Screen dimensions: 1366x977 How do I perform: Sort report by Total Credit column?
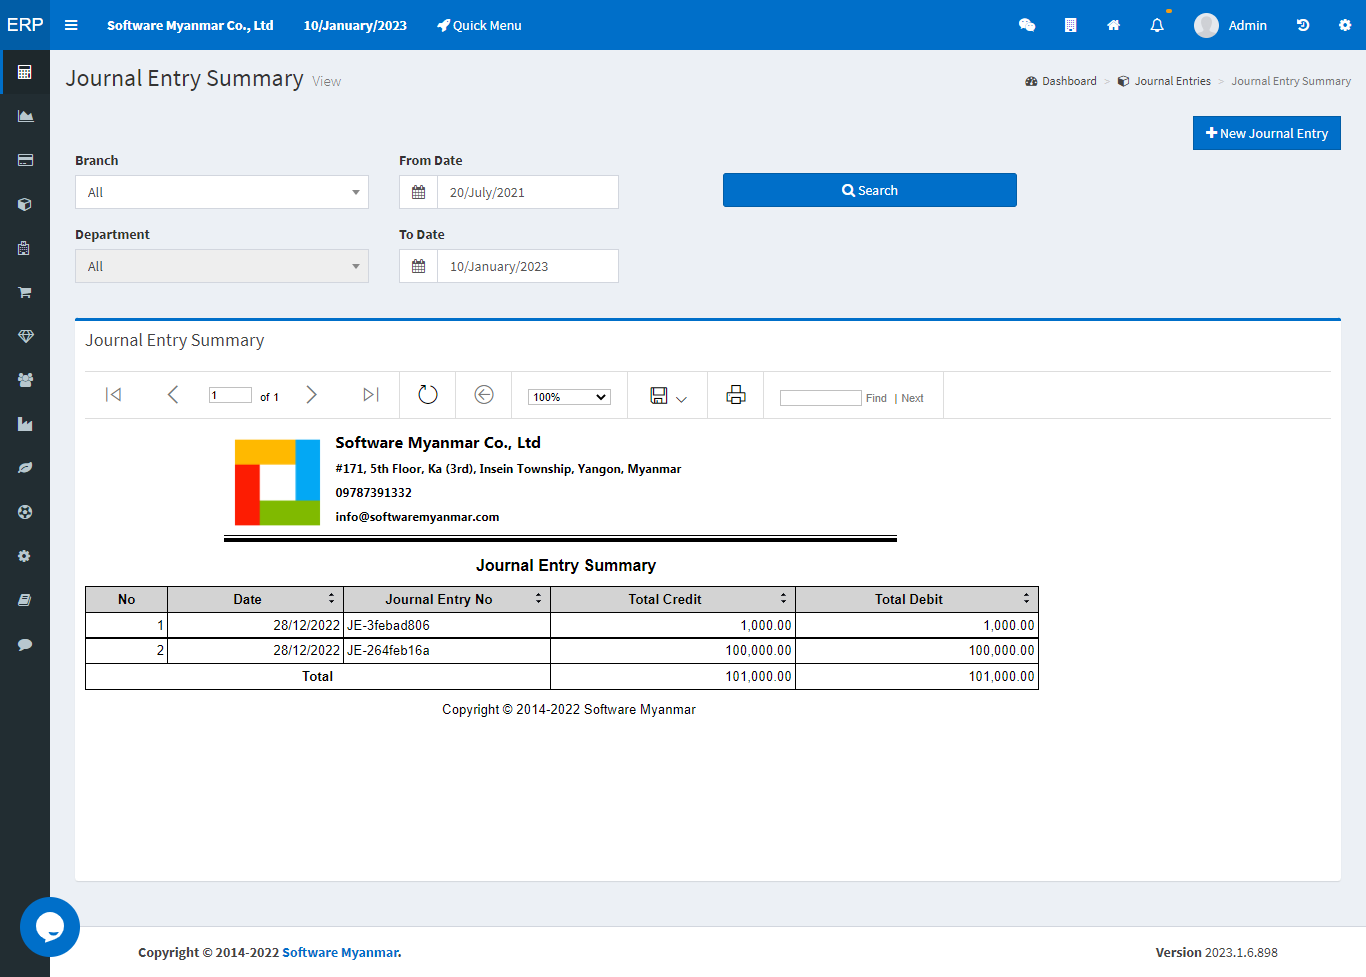(x=783, y=599)
